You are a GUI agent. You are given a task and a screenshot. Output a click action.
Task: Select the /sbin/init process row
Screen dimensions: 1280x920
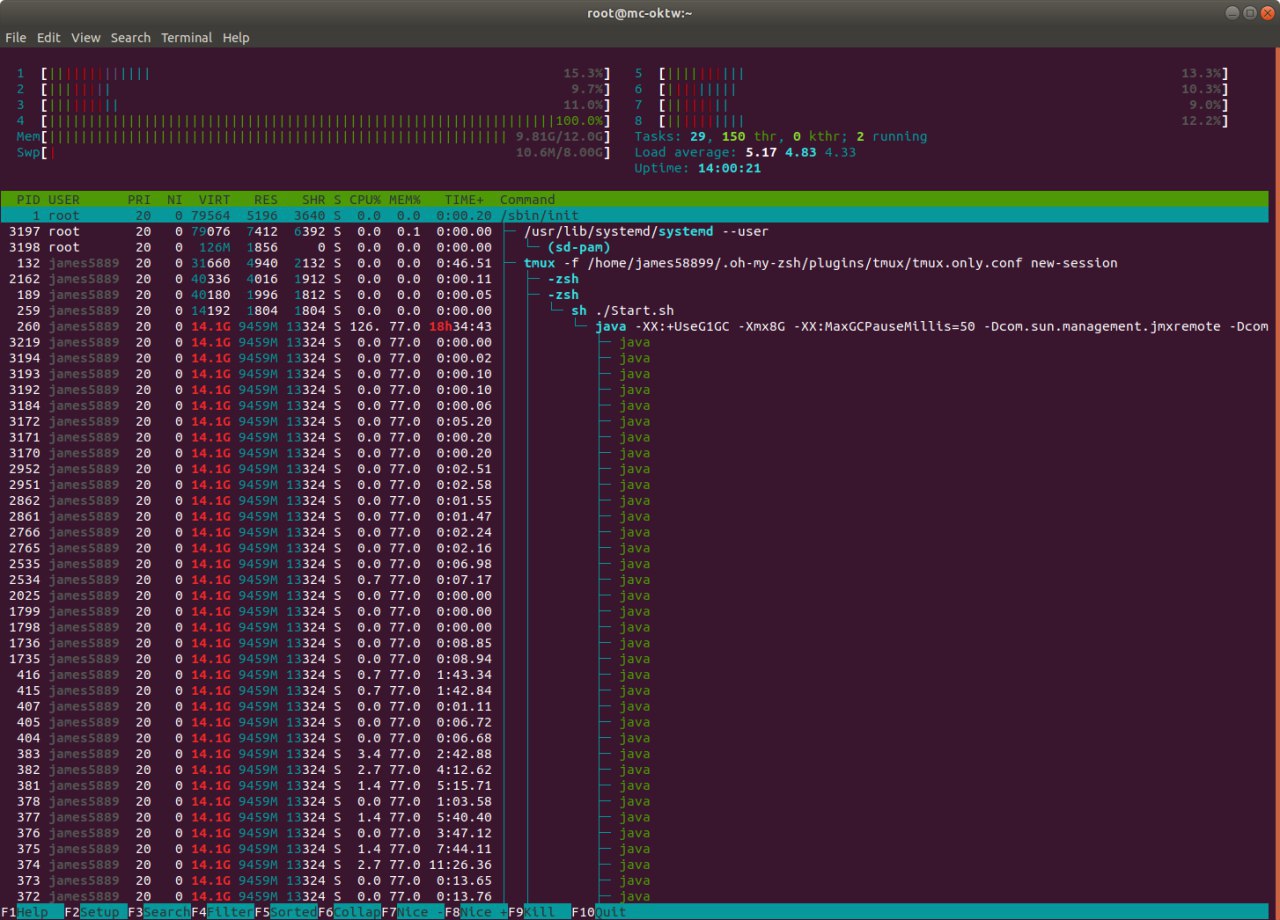634,215
